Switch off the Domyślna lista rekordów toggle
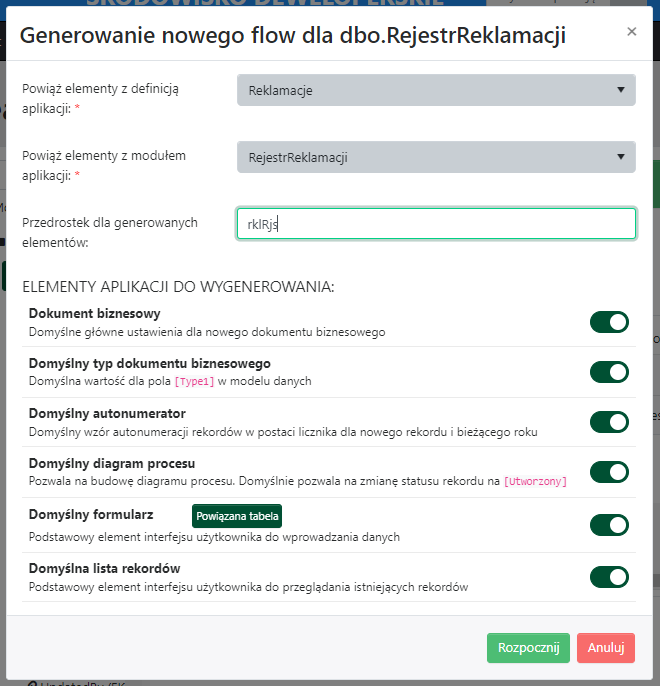The image size is (660, 686). 609,577
